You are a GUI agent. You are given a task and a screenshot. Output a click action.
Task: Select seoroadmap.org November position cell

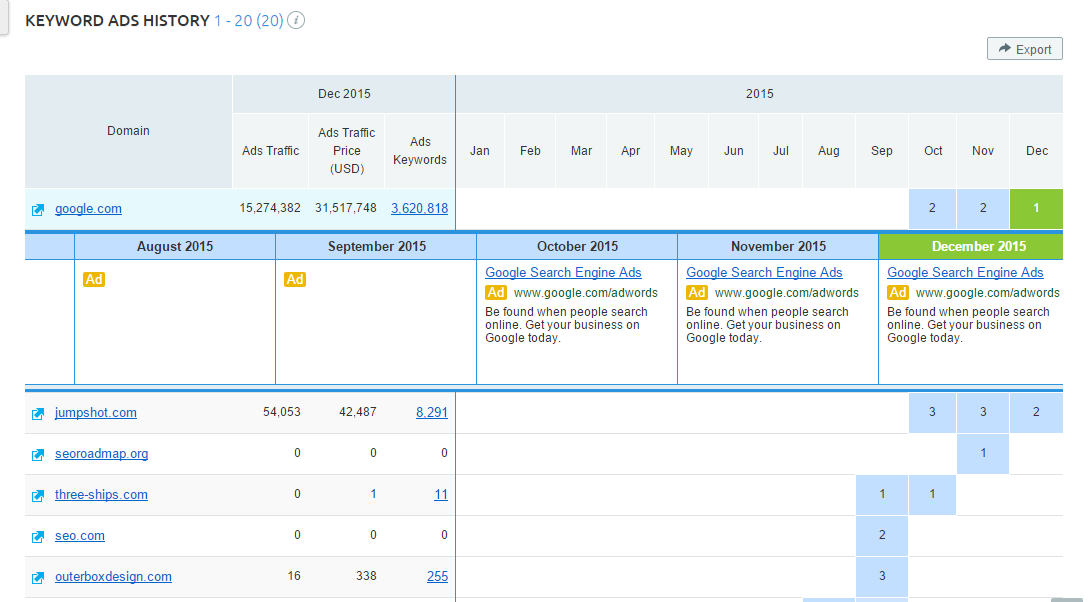pos(983,453)
